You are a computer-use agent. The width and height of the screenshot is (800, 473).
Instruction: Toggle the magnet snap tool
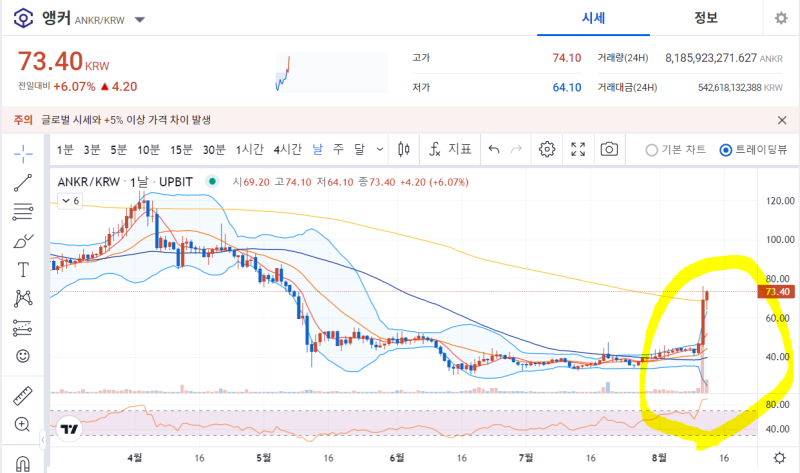(23, 463)
